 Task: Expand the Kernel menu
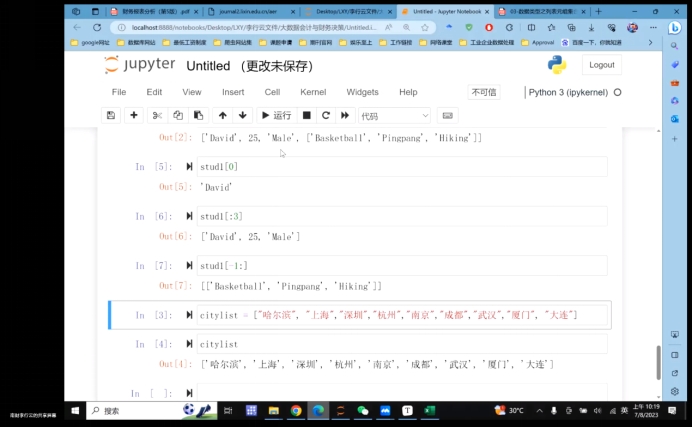(313, 92)
